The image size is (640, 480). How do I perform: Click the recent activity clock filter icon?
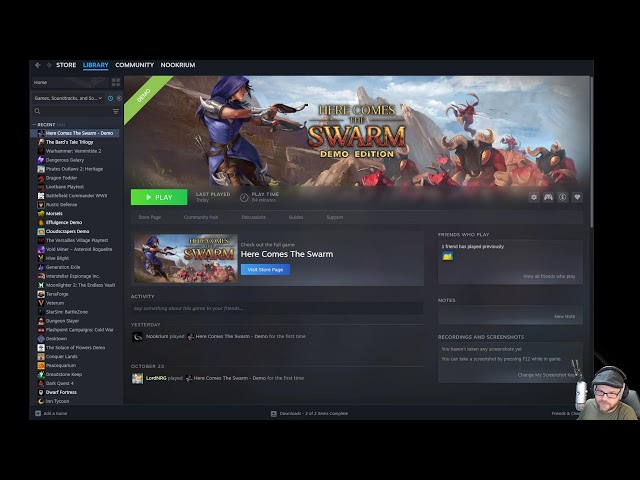click(x=110, y=98)
